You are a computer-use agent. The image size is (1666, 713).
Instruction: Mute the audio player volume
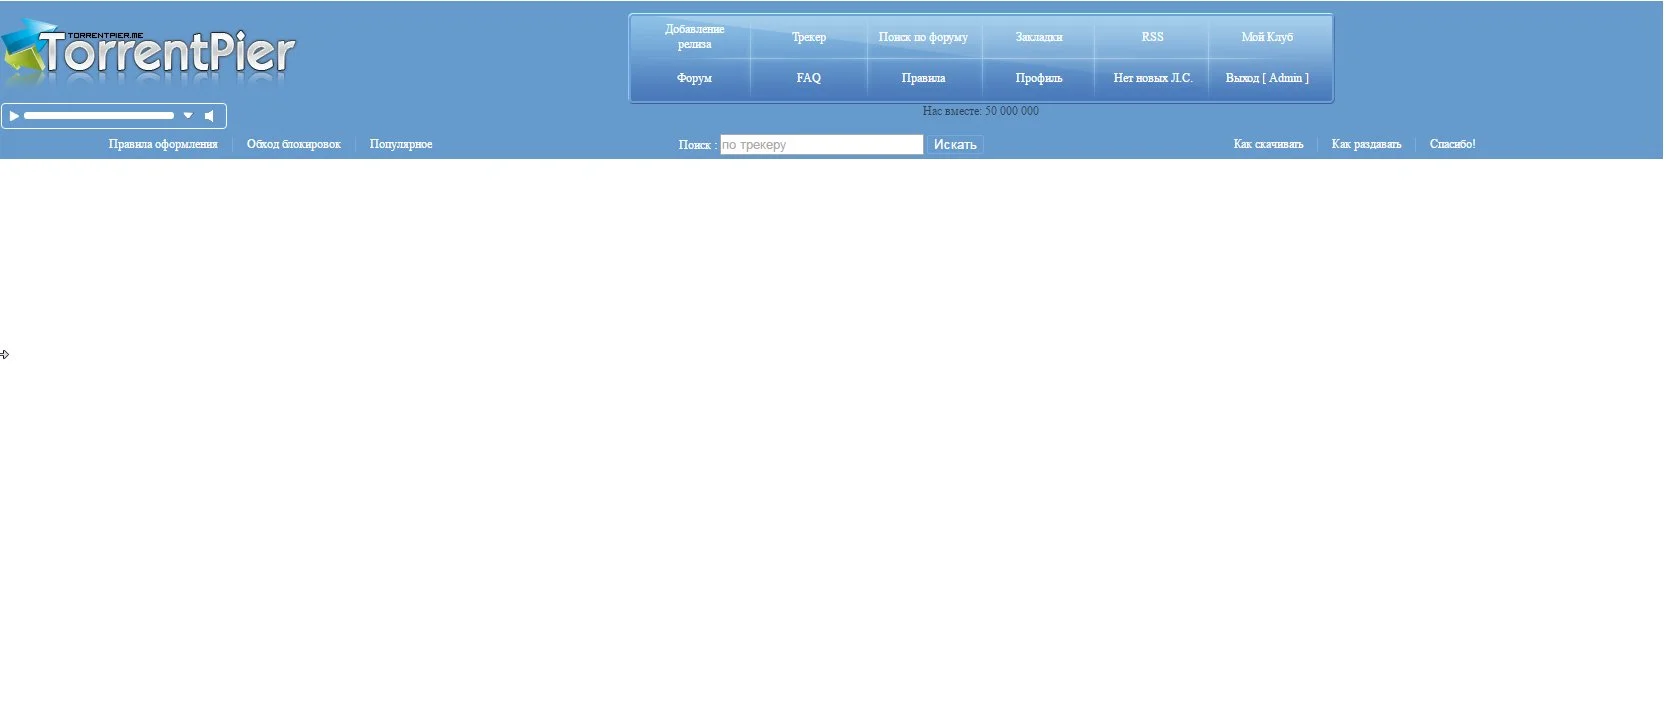pos(210,116)
